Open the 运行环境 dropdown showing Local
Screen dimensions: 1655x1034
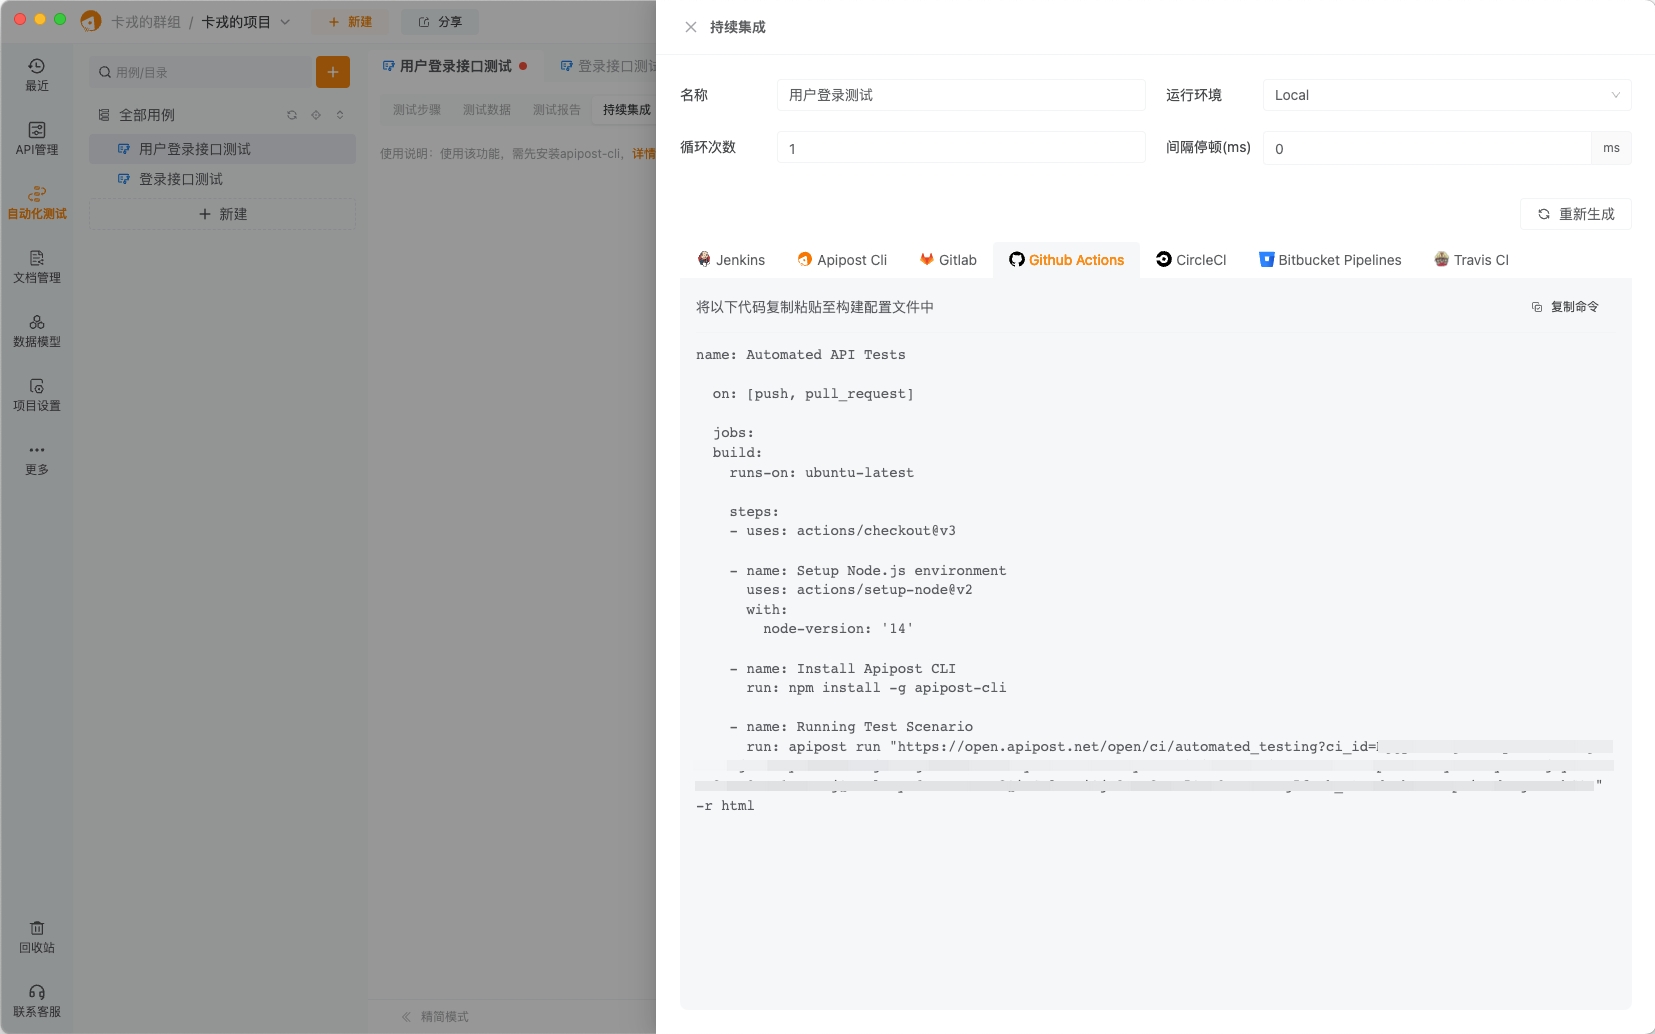(1447, 95)
